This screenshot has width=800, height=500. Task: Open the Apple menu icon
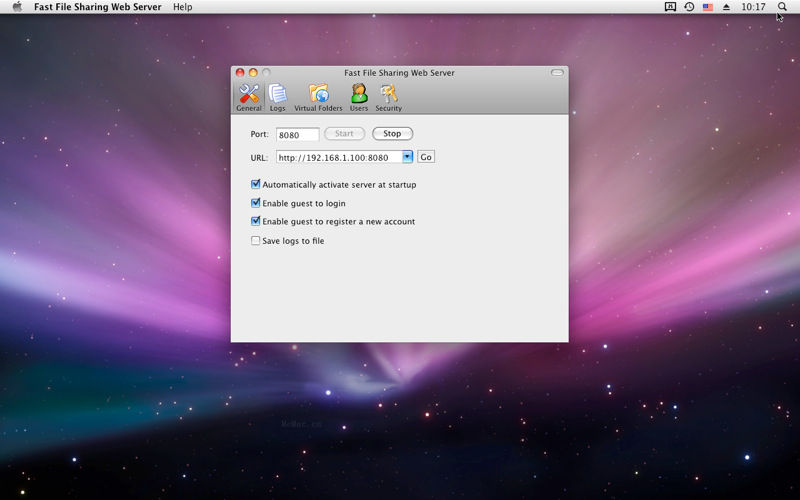[x=17, y=7]
